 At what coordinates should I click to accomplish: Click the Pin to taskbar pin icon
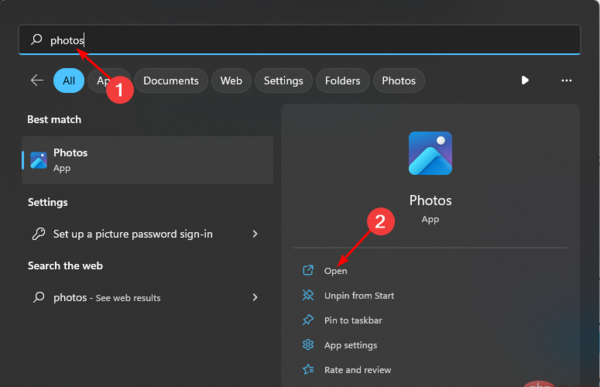point(308,320)
